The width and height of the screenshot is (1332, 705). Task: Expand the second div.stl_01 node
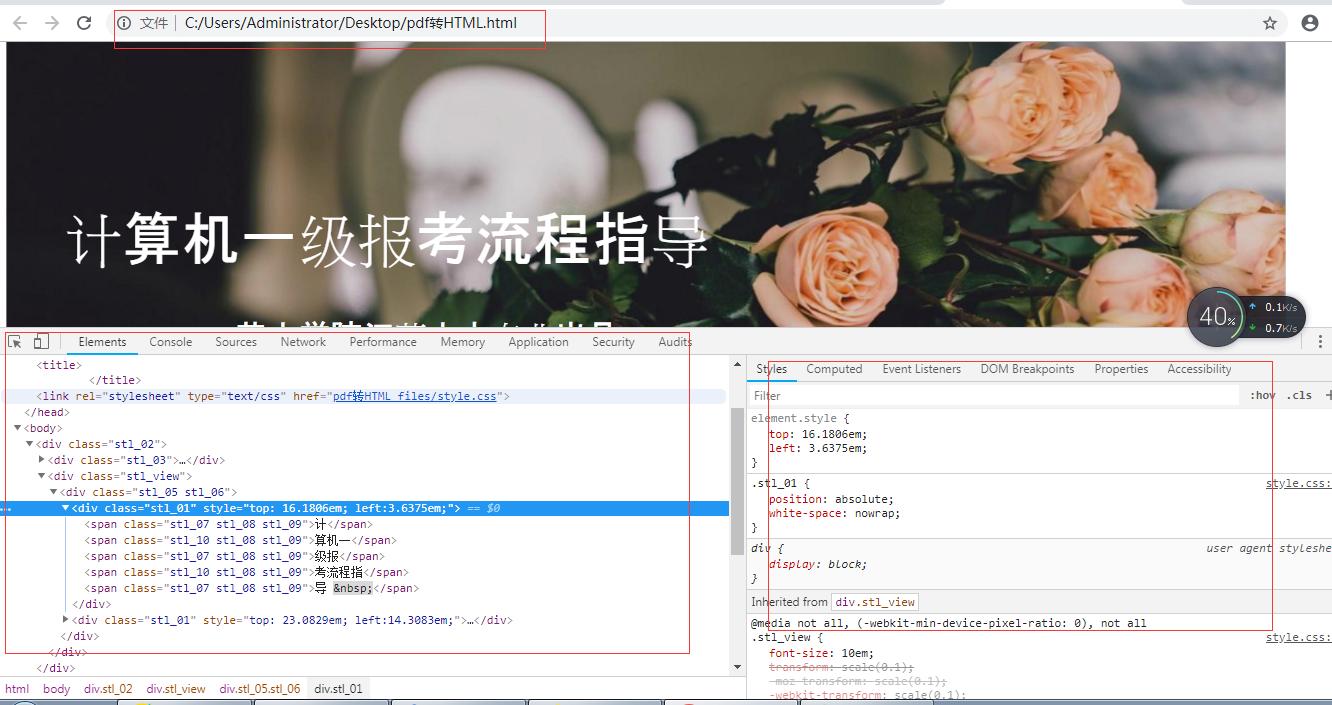click(65, 620)
